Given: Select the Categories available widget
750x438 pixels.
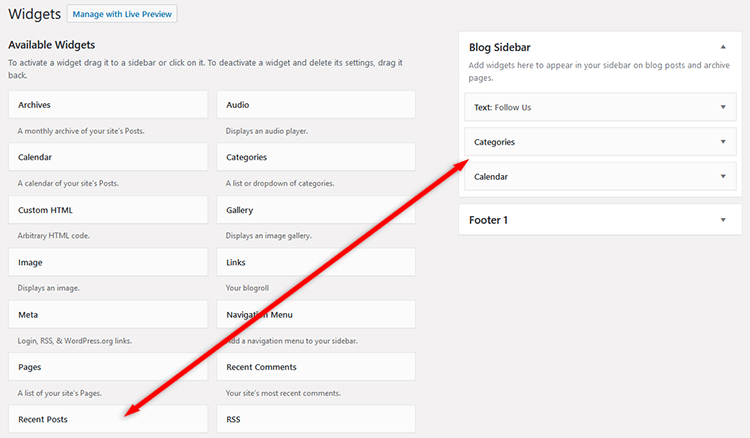Looking at the screenshot, I should [316, 157].
